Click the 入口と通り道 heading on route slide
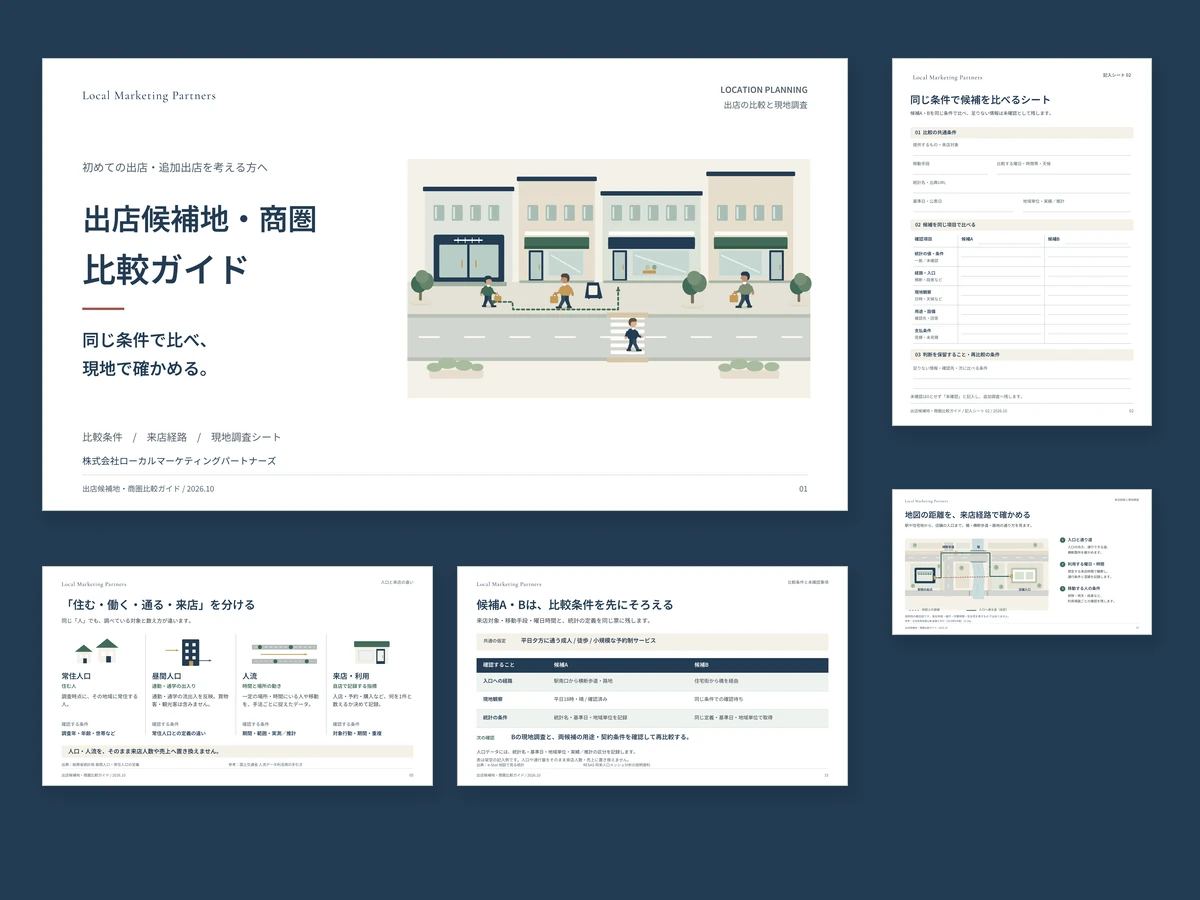1200x900 pixels. (x=1080, y=540)
